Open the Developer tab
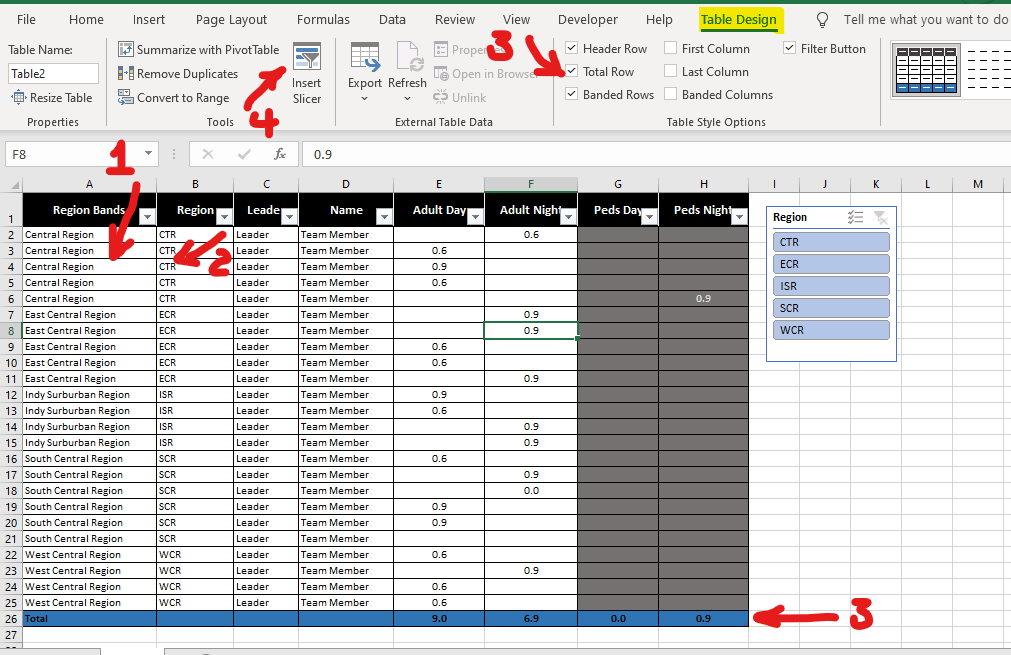Screen dimensions: 1011x655 point(587,19)
